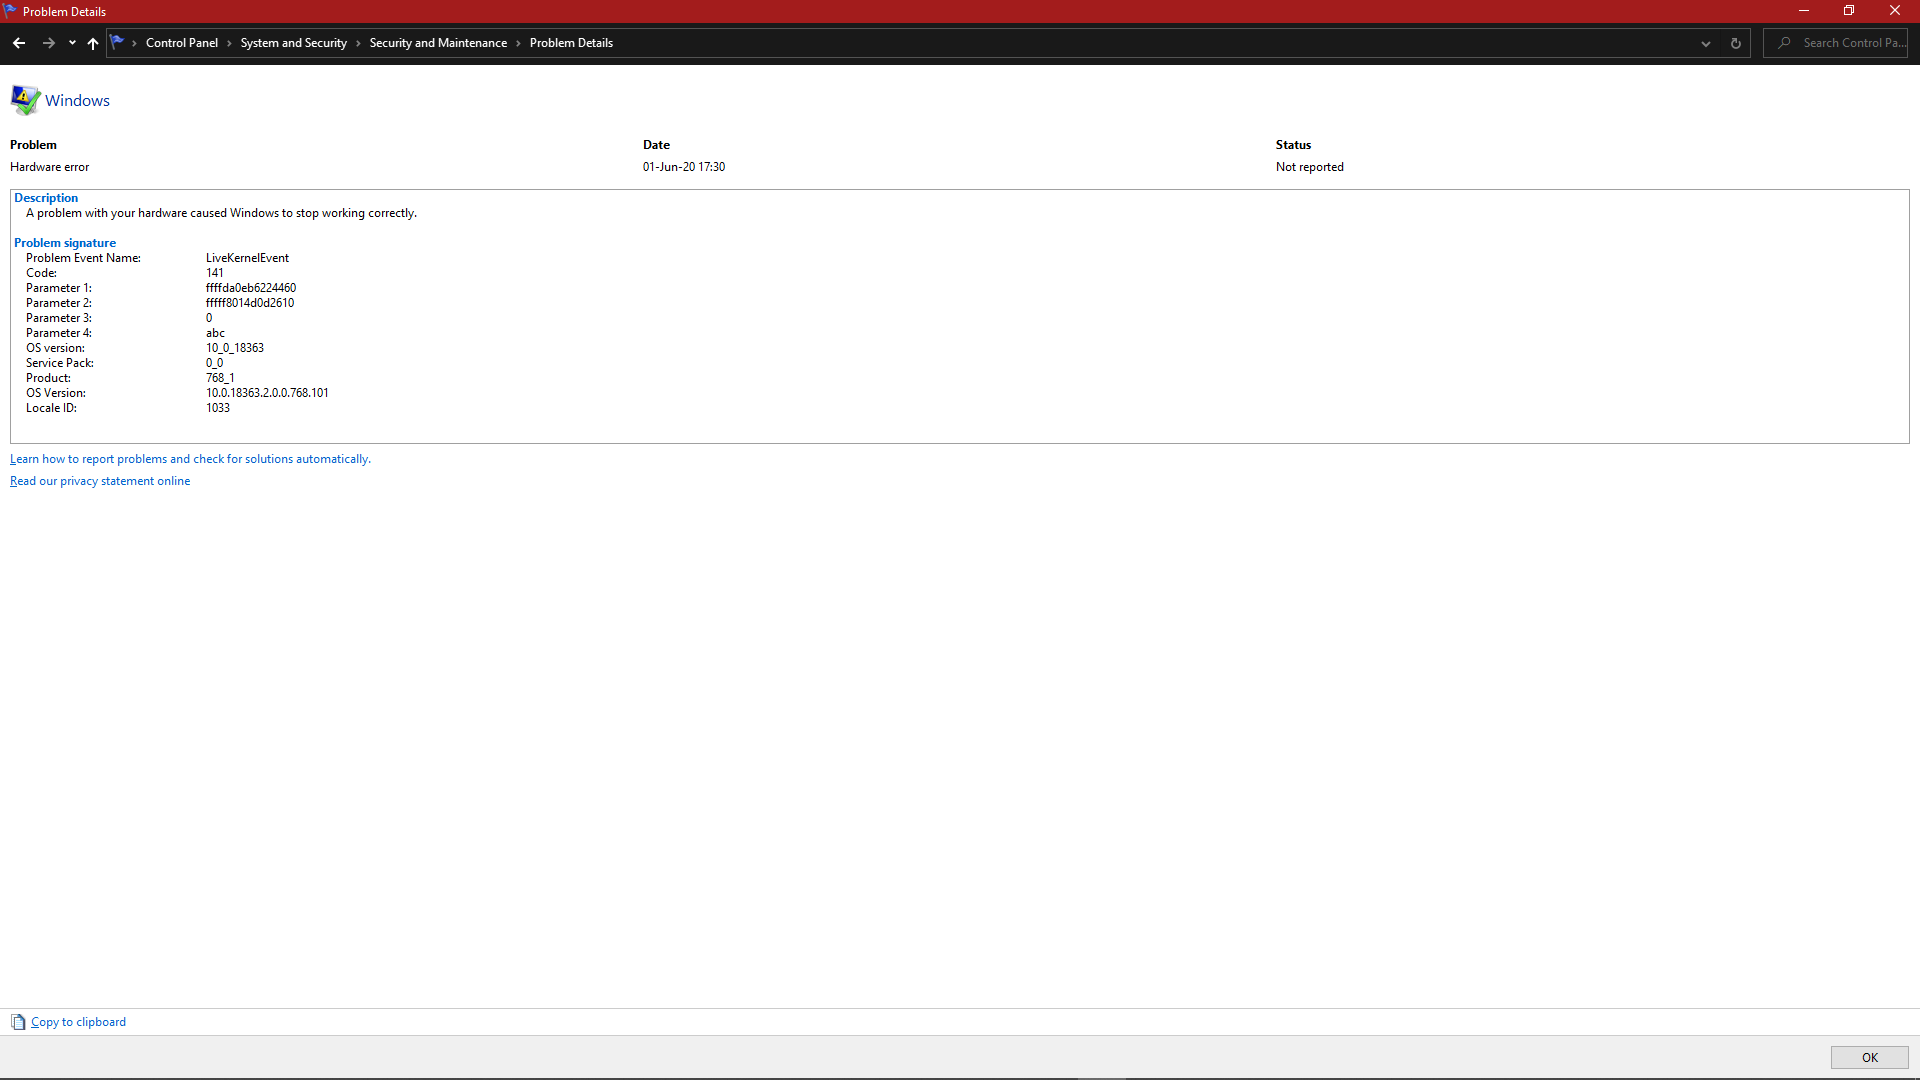Restore down the window
1920x1080 pixels.
click(x=1849, y=11)
